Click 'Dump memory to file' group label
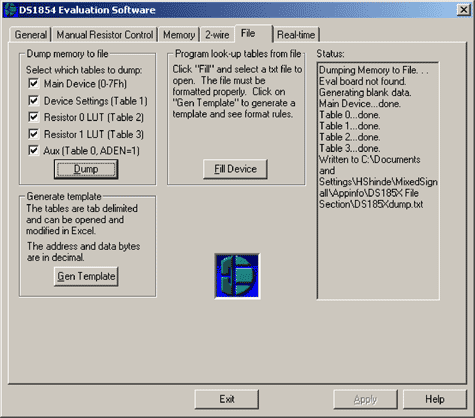Screen dimensions: 475x418 pyautogui.click(x=67, y=54)
